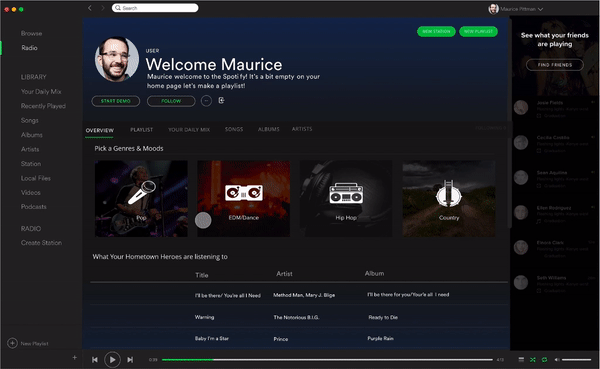Open Josie Fields friend avatar
This screenshot has width=600, height=369.
coord(521,108)
